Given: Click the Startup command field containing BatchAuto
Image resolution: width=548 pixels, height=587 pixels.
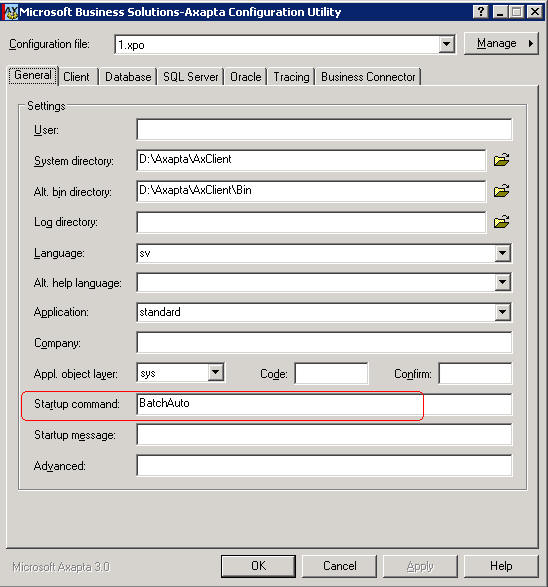Looking at the screenshot, I should point(324,404).
